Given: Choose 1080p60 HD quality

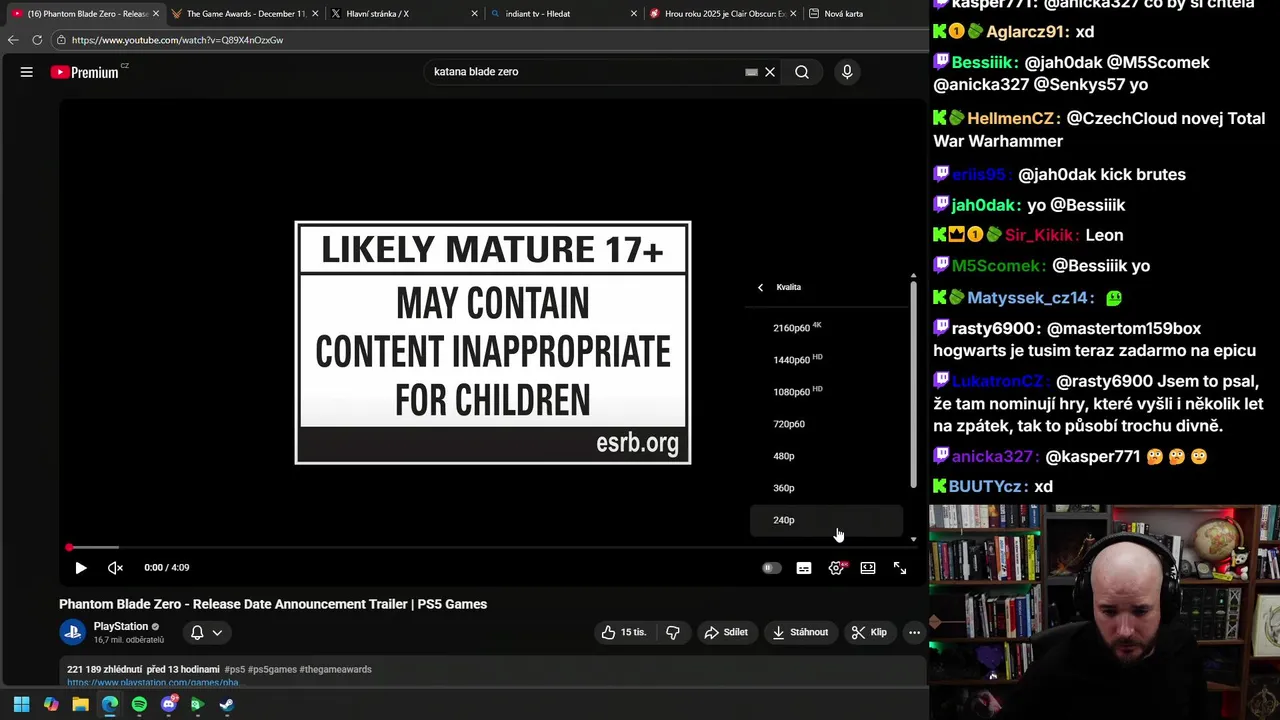Looking at the screenshot, I should click(x=826, y=392).
